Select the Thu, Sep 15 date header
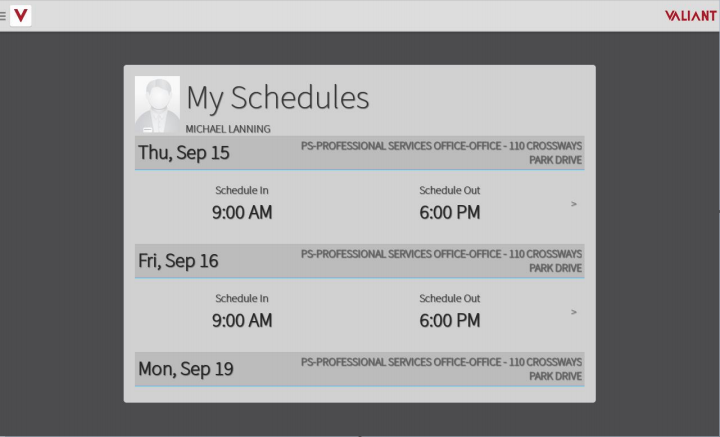The width and height of the screenshot is (720, 437). coord(184,153)
